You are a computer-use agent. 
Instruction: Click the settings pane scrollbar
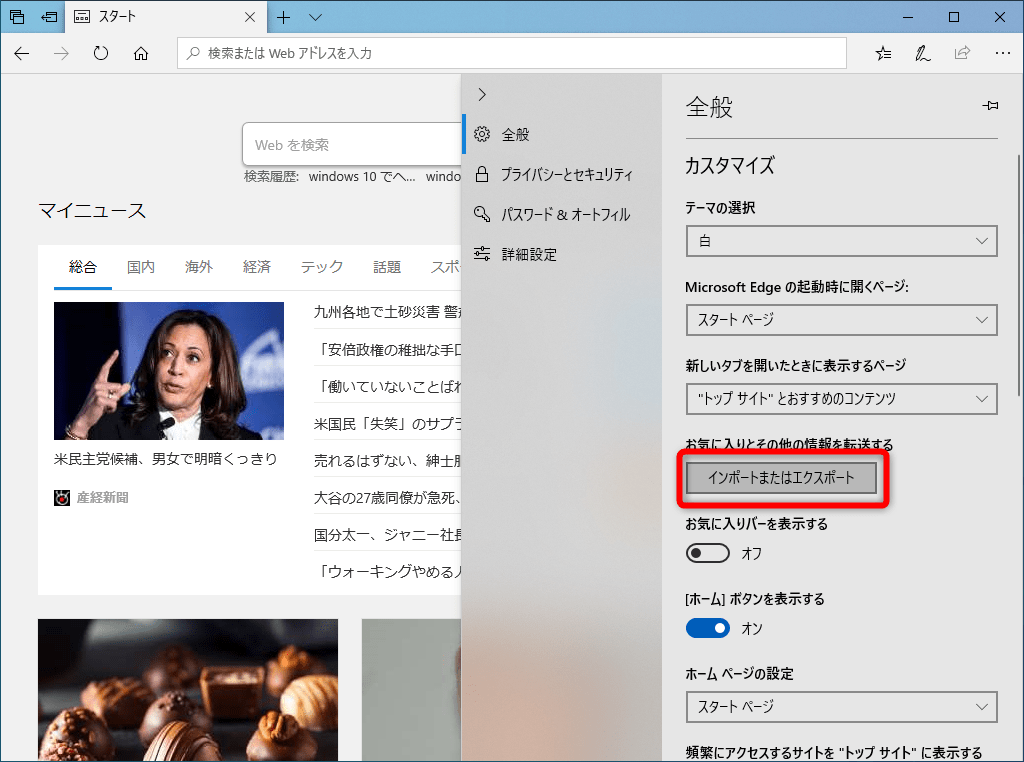click(x=1018, y=275)
